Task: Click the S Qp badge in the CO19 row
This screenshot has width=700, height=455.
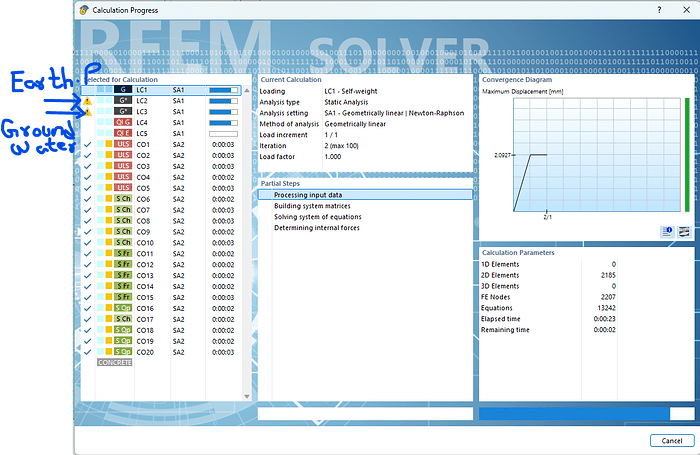Action: pos(123,341)
